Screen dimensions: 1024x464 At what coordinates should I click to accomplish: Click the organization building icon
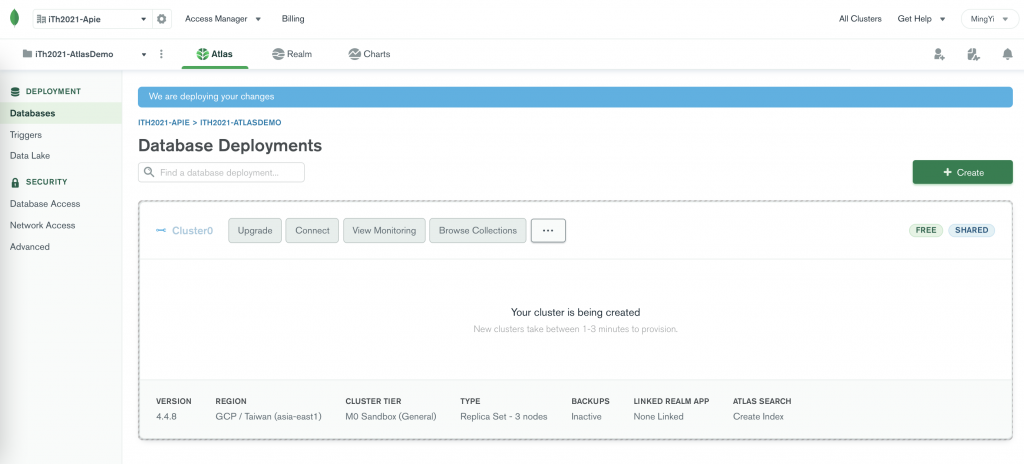(42, 19)
